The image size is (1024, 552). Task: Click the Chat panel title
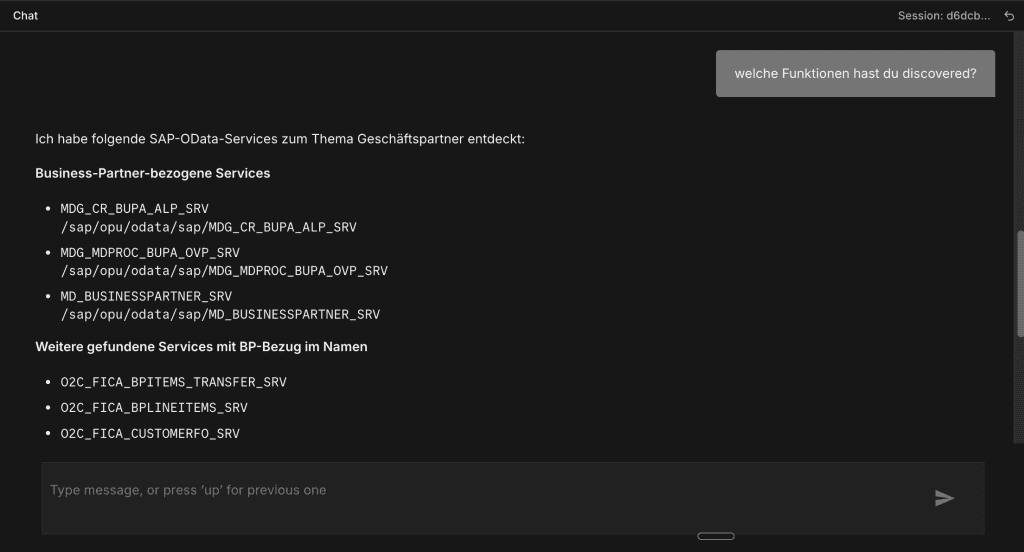[25, 16]
